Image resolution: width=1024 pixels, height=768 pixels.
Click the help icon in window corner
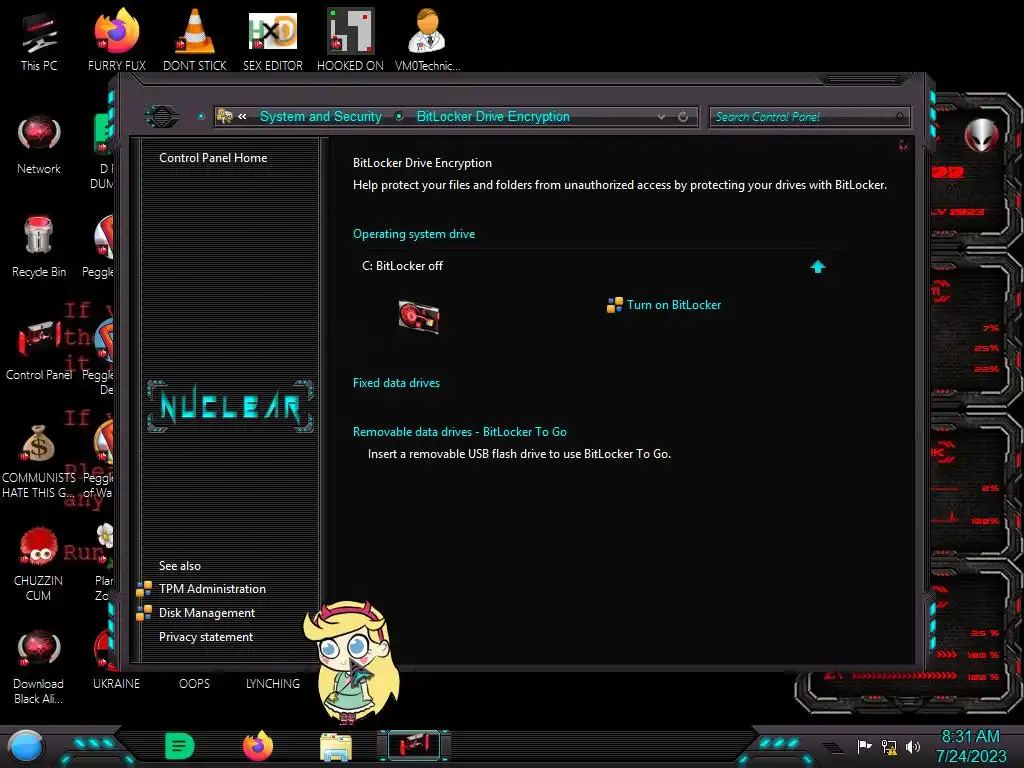coord(903,145)
